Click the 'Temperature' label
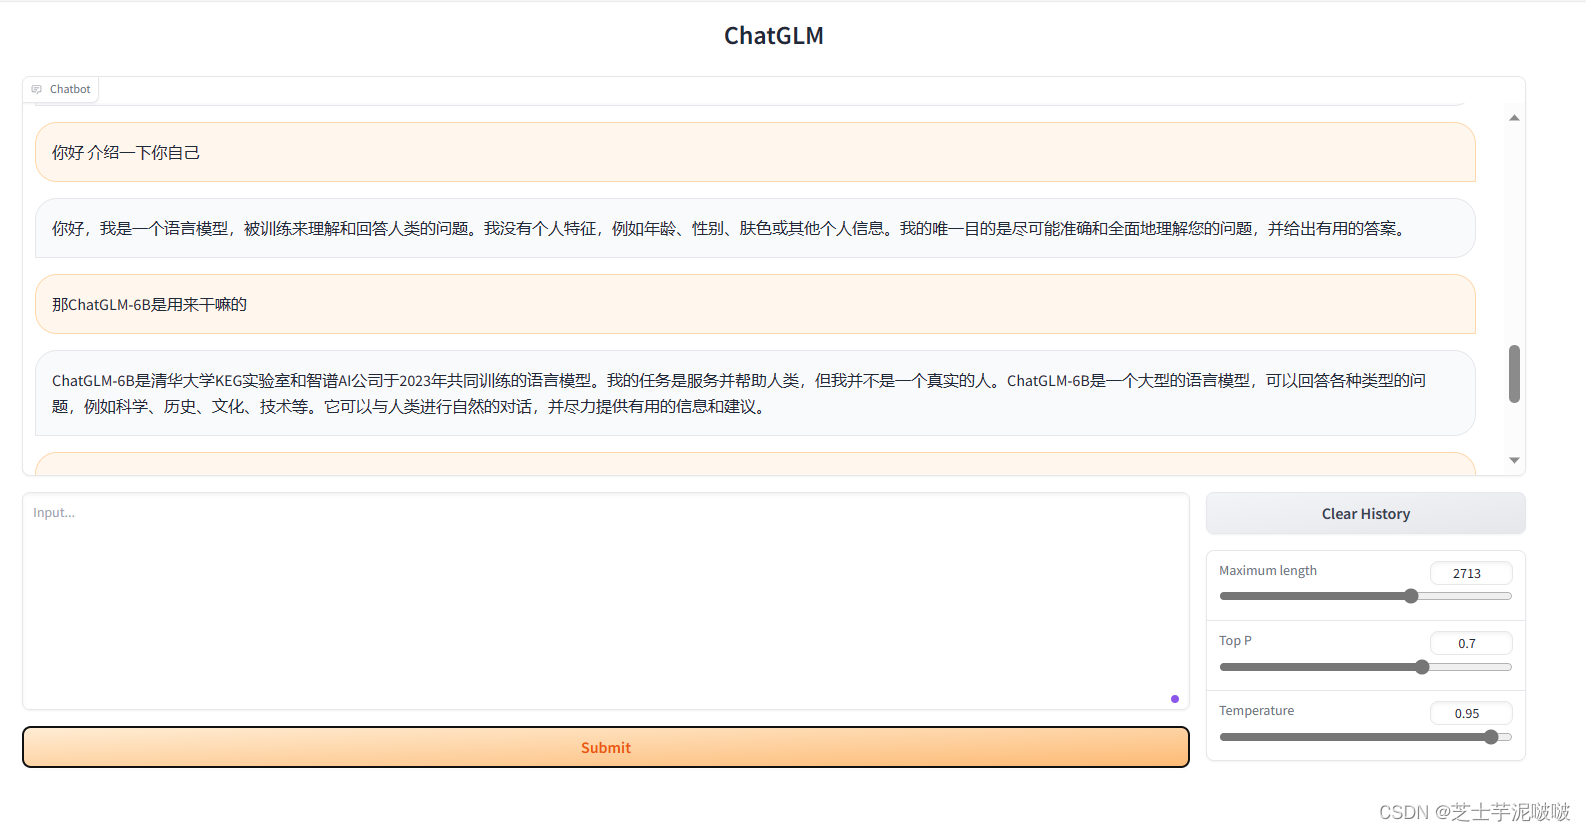Screen dimensions: 1586x831 point(1256,710)
